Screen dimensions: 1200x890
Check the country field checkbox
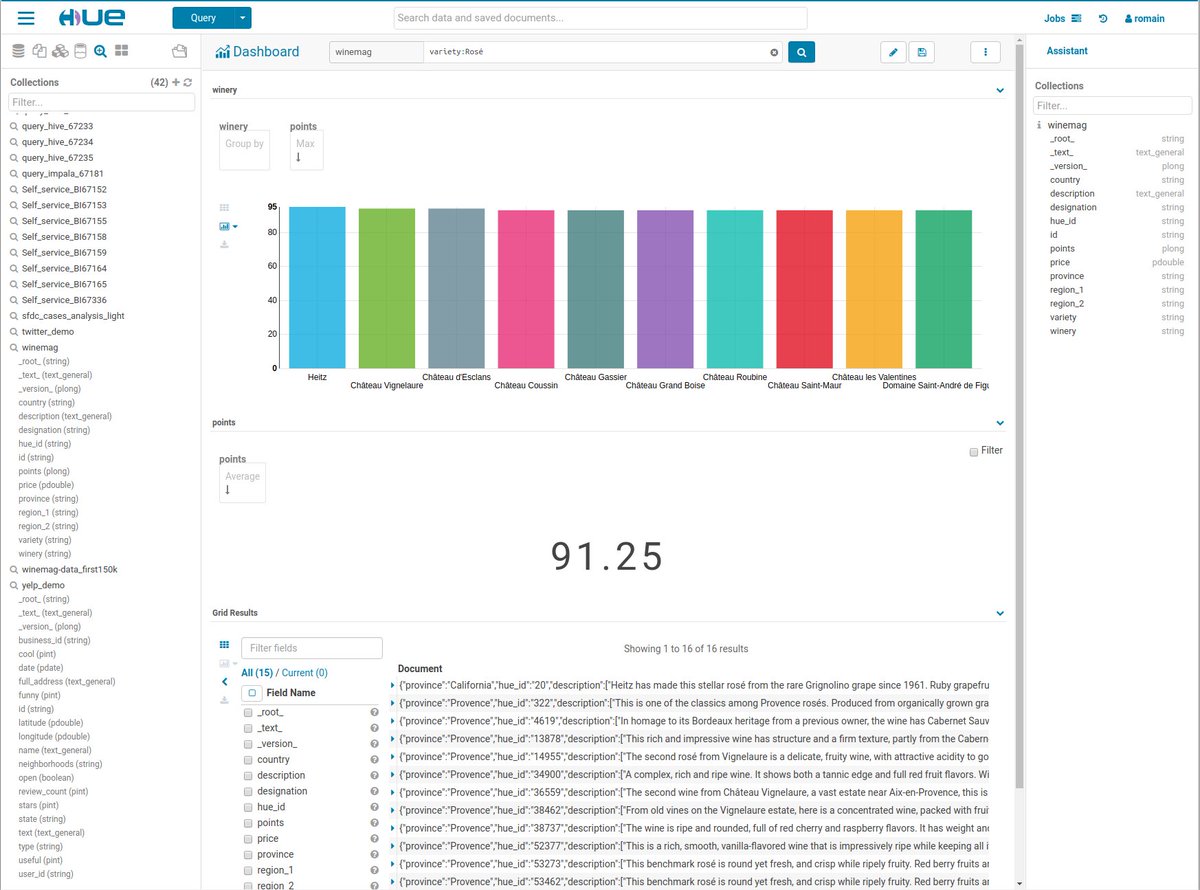[x=248, y=759]
